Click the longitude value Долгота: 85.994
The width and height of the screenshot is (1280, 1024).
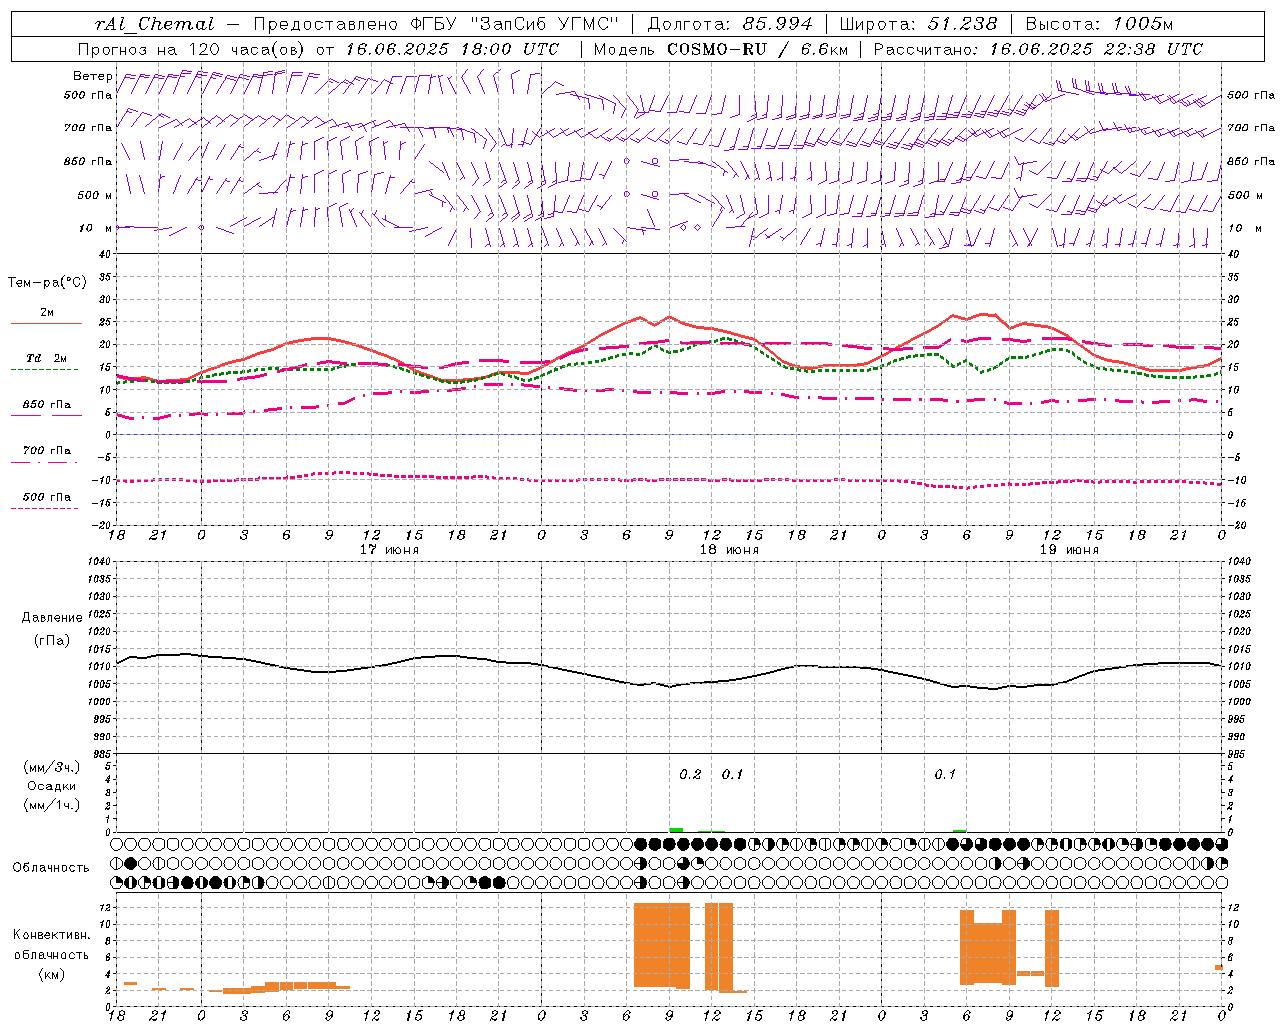730,24
